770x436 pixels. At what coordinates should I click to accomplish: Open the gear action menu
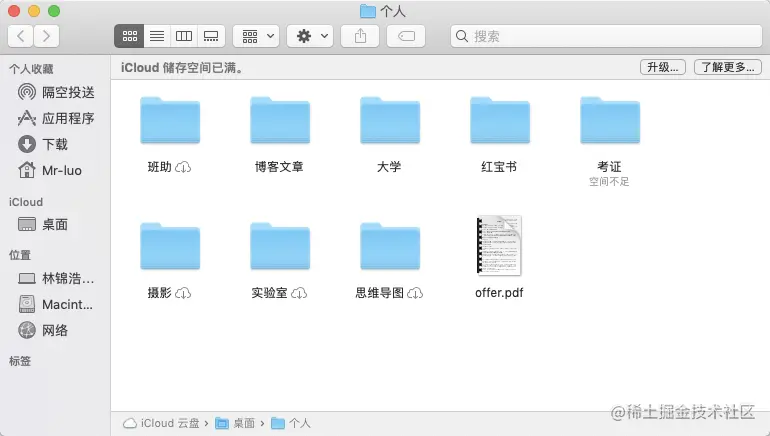coord(310,36)
